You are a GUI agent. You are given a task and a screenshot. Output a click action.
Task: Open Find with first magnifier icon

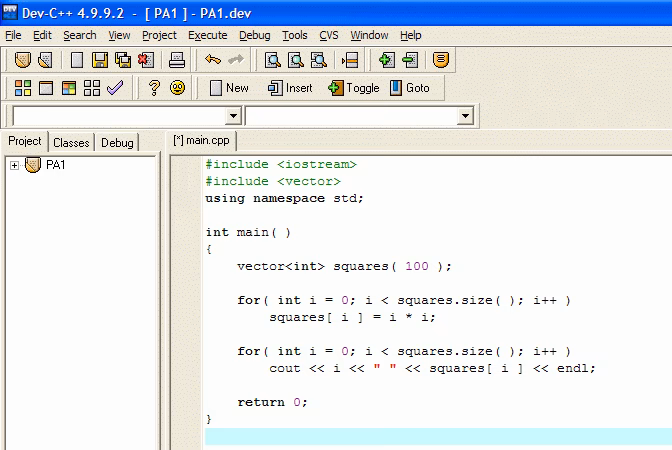point(273,60)
